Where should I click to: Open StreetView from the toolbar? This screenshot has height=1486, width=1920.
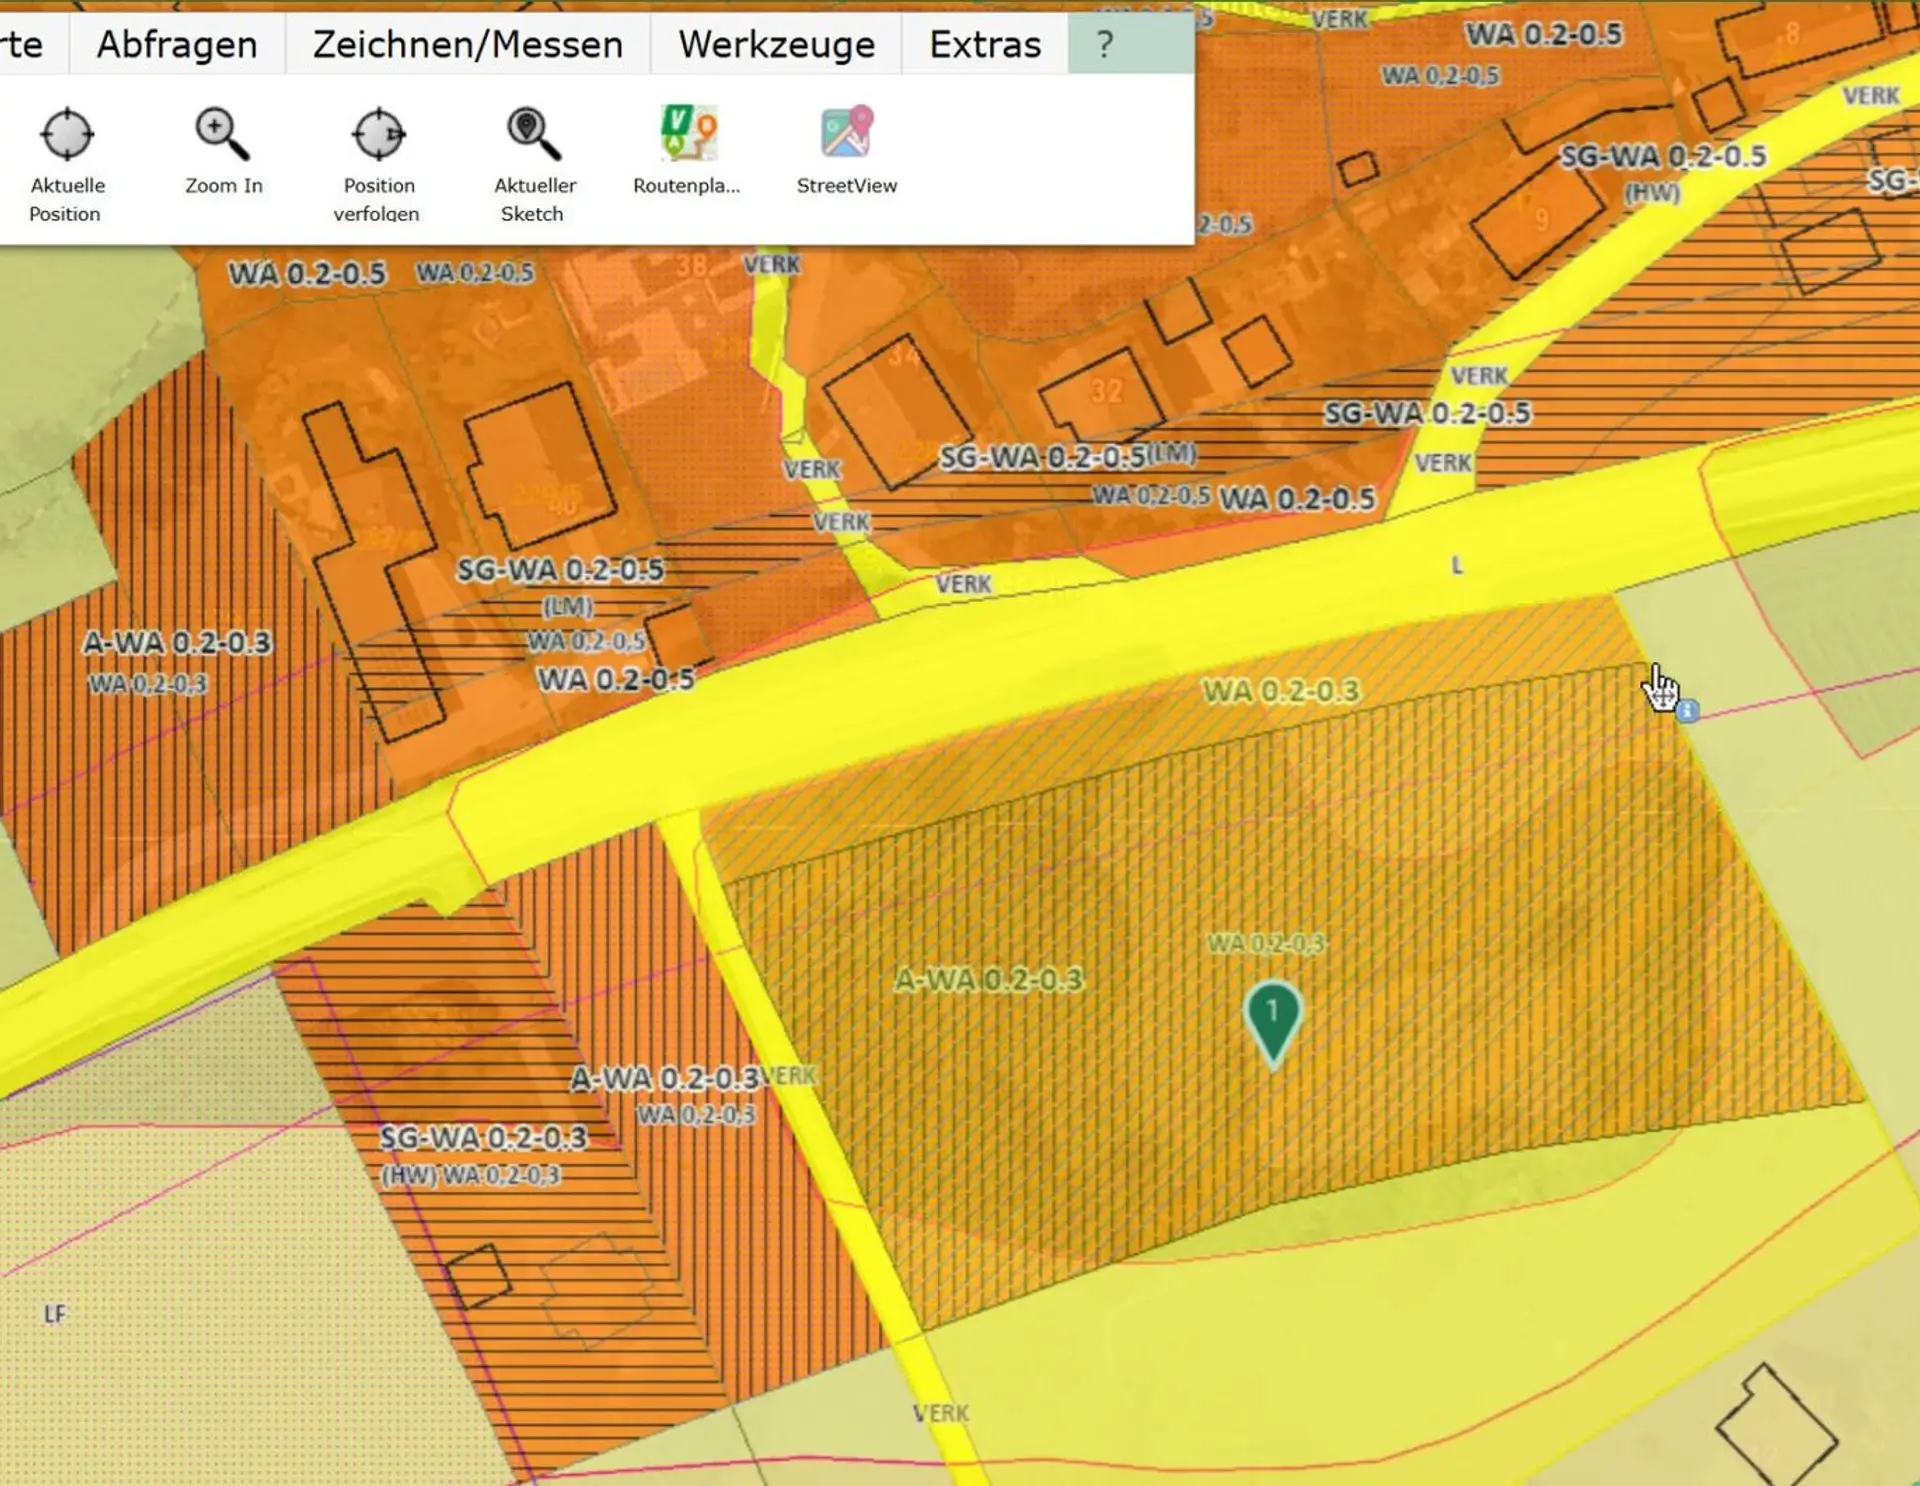(x=847, y=132)
